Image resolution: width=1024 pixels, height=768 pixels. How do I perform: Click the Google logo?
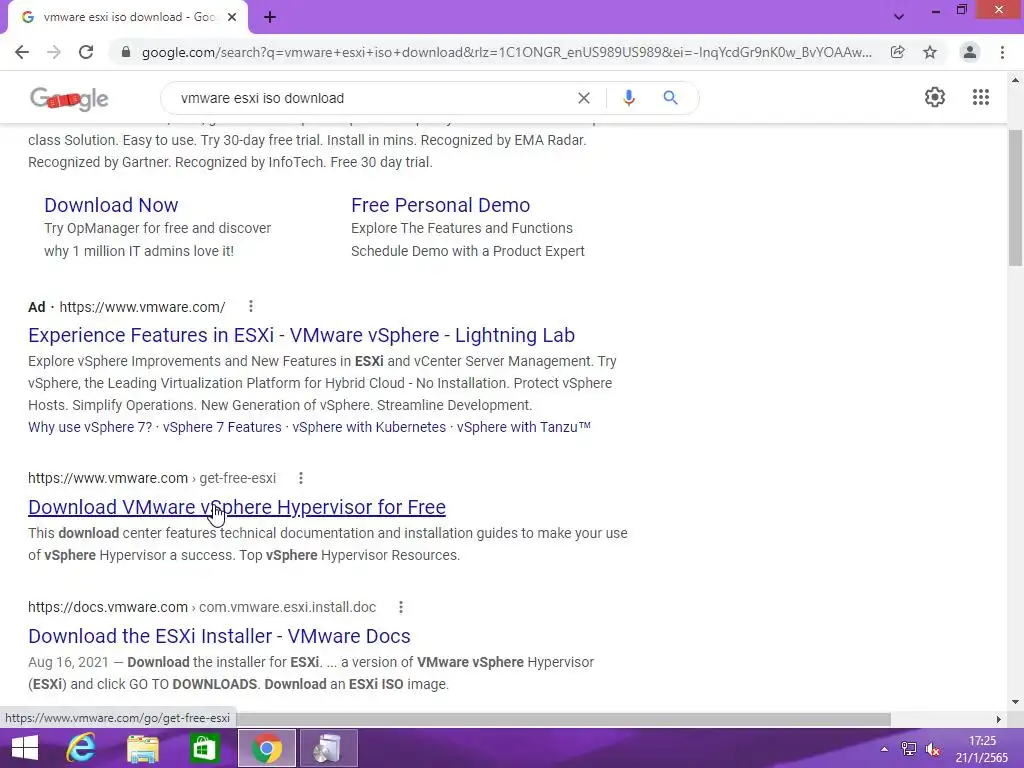pyautogui.click(x=69, y=99)
